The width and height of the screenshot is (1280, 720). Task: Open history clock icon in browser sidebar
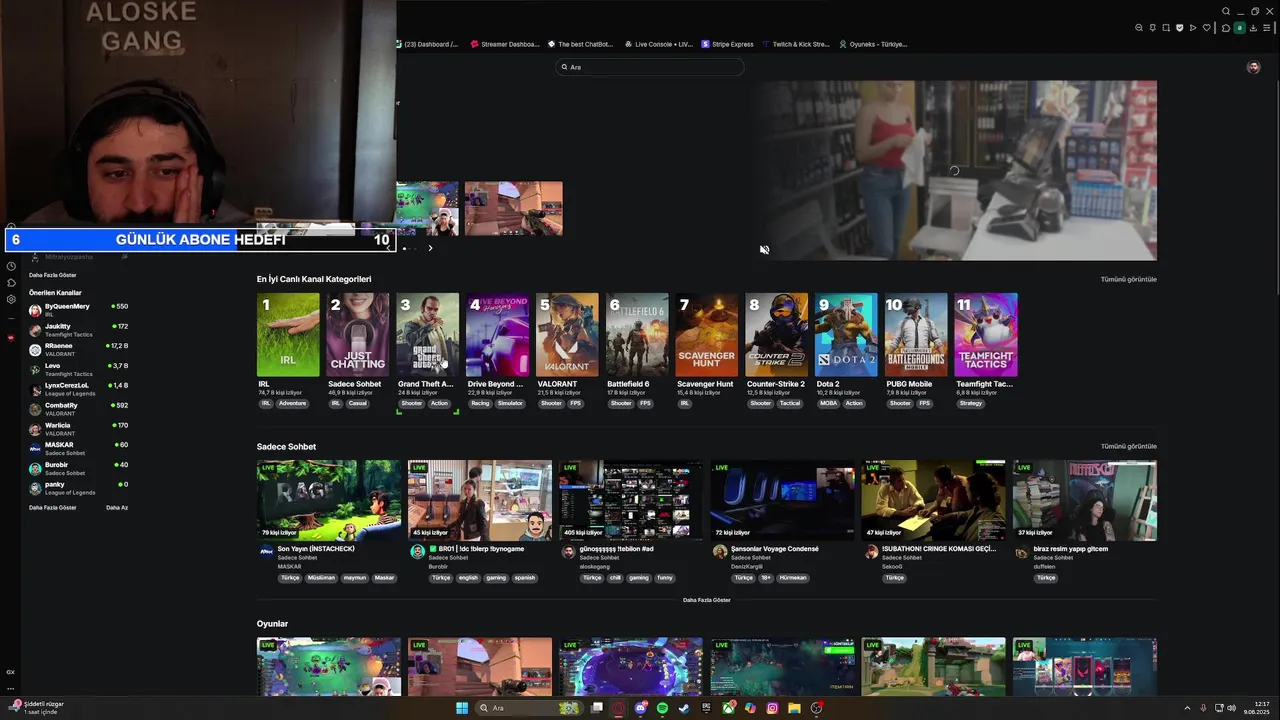point(11,266)
